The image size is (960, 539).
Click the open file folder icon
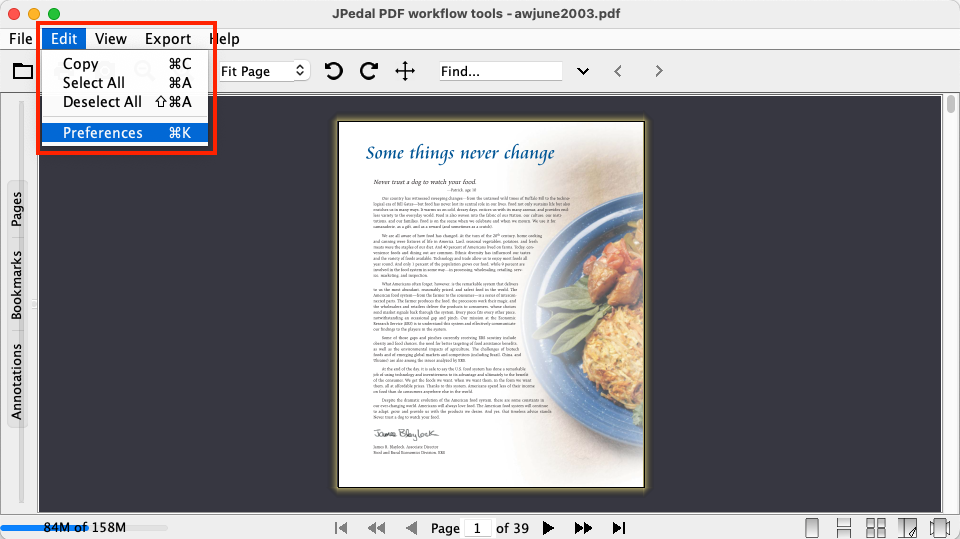[23, 71]
